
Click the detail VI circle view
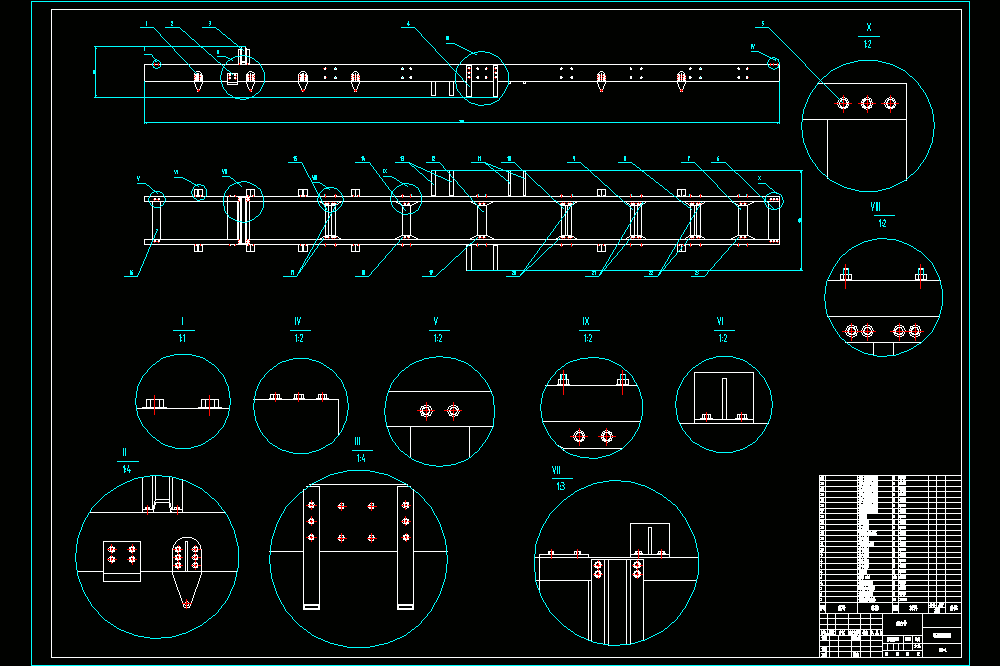(724, 404)
